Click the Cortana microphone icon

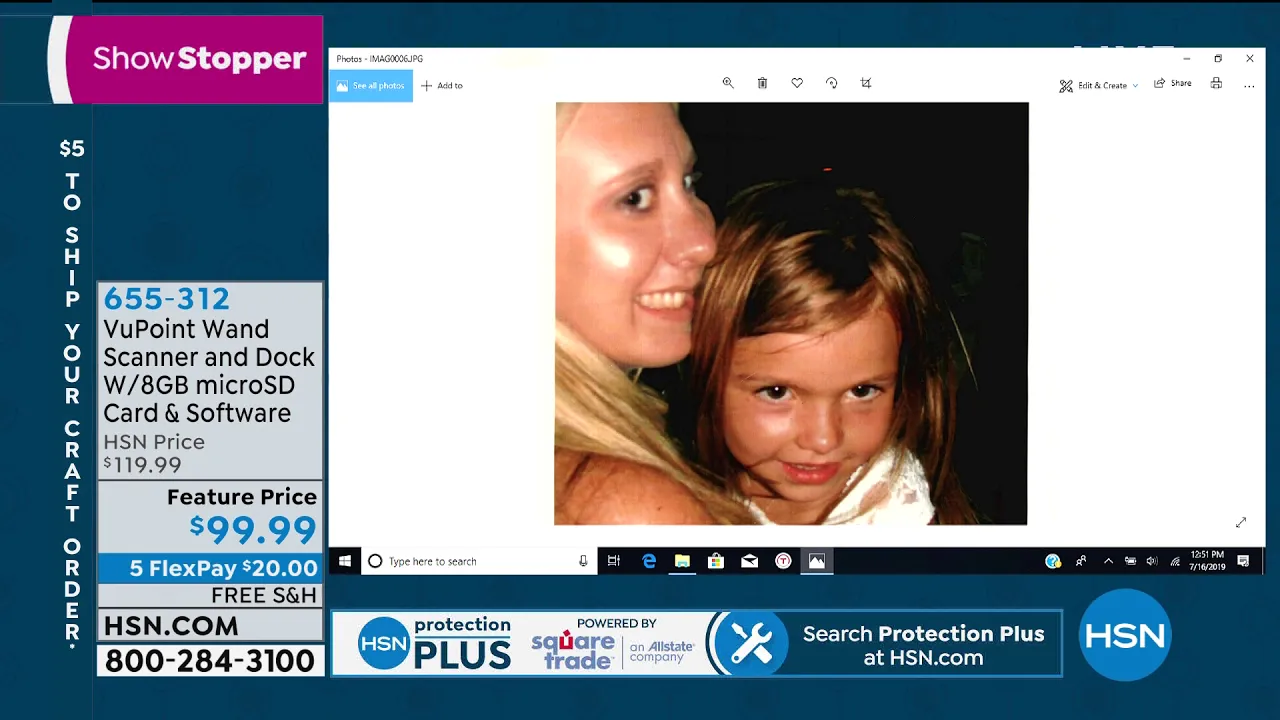point(583,561)
